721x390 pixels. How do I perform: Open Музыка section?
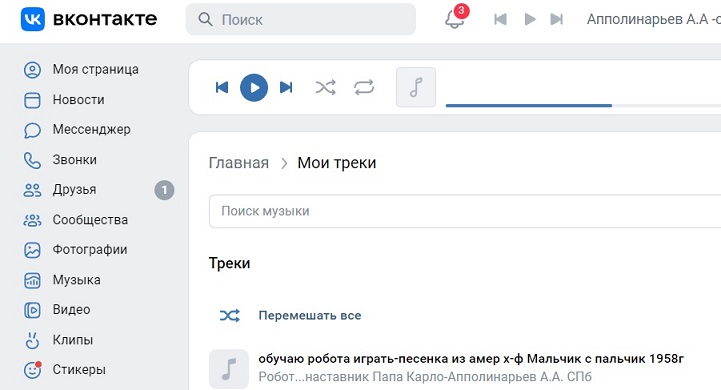tap(76, 280)
